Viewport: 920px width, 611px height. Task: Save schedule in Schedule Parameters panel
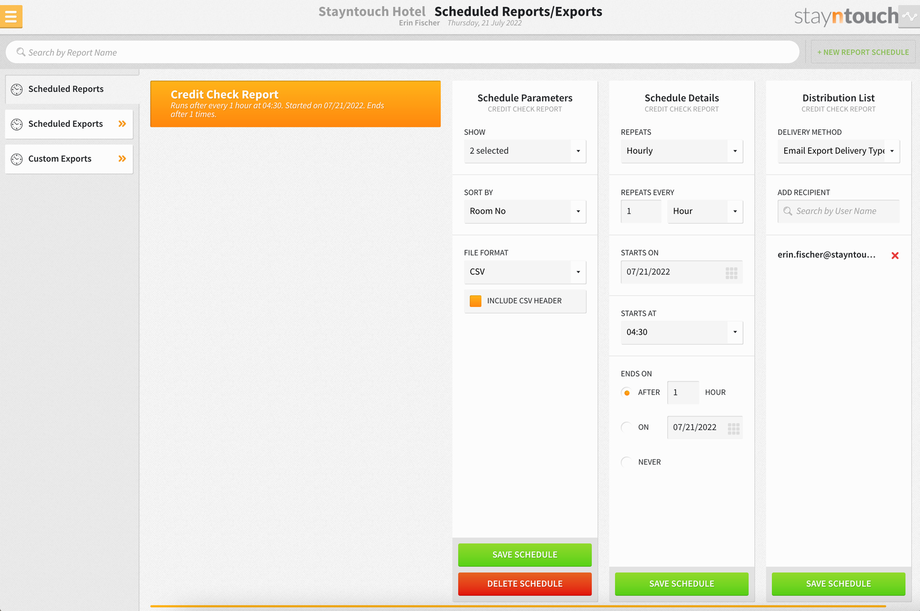tap(525, 555)
